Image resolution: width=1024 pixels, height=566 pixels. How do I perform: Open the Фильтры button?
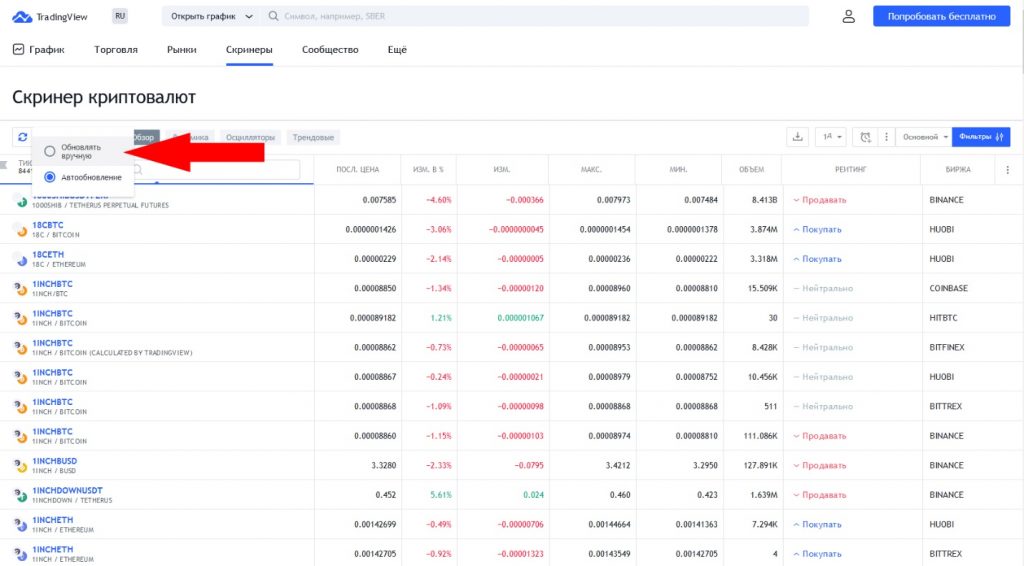(x=981, y=137)
